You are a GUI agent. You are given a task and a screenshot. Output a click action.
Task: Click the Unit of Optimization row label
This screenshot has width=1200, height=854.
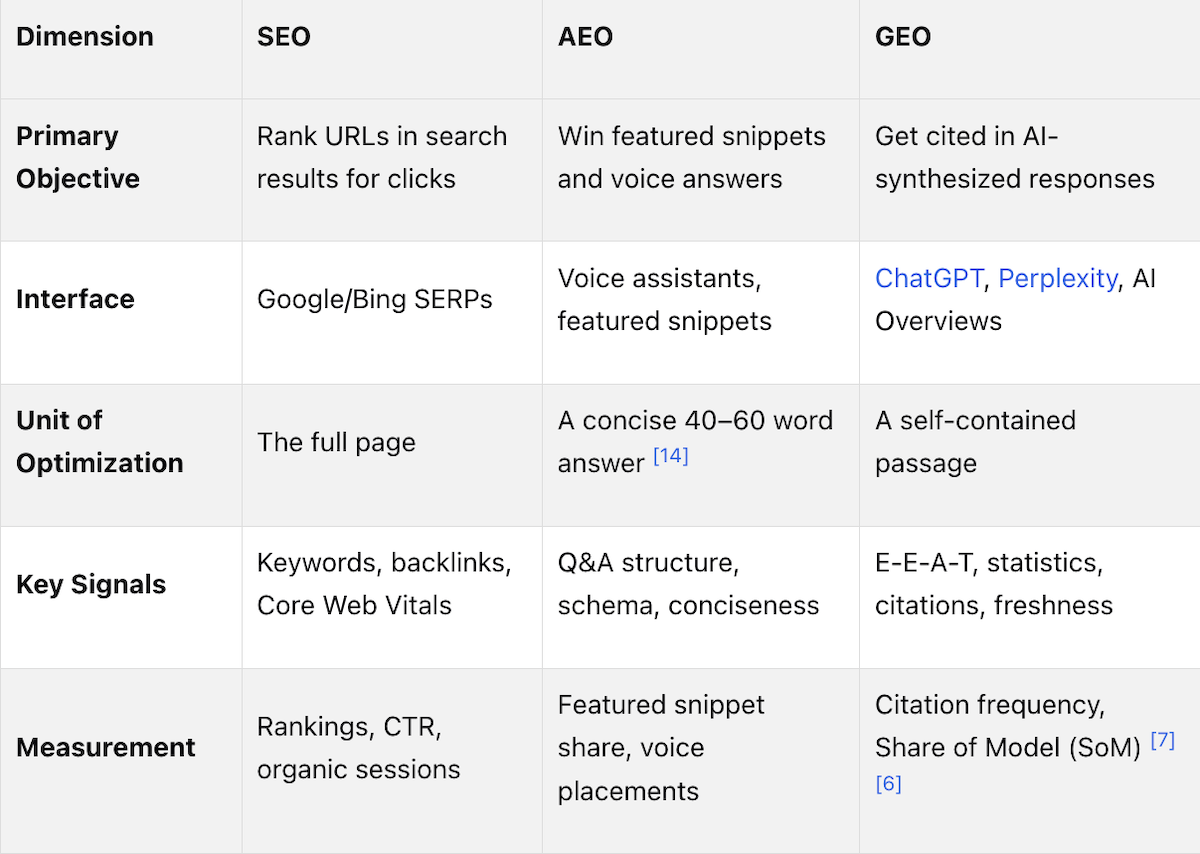pyautogui.click(x=100, y=442)
